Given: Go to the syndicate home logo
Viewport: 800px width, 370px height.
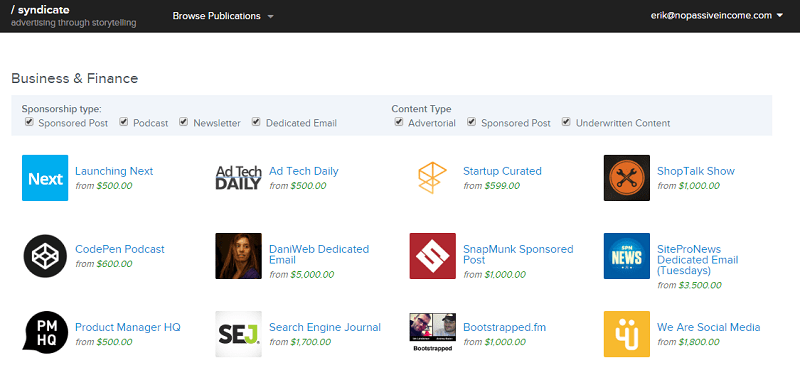Looking at the screenshot, I should click(x=40, y=10).
